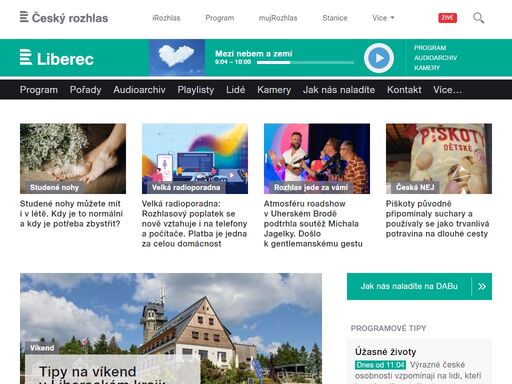Click the Český rozhlas logo
Viewport: 512px width, 384px height.
tap(64, 18)
